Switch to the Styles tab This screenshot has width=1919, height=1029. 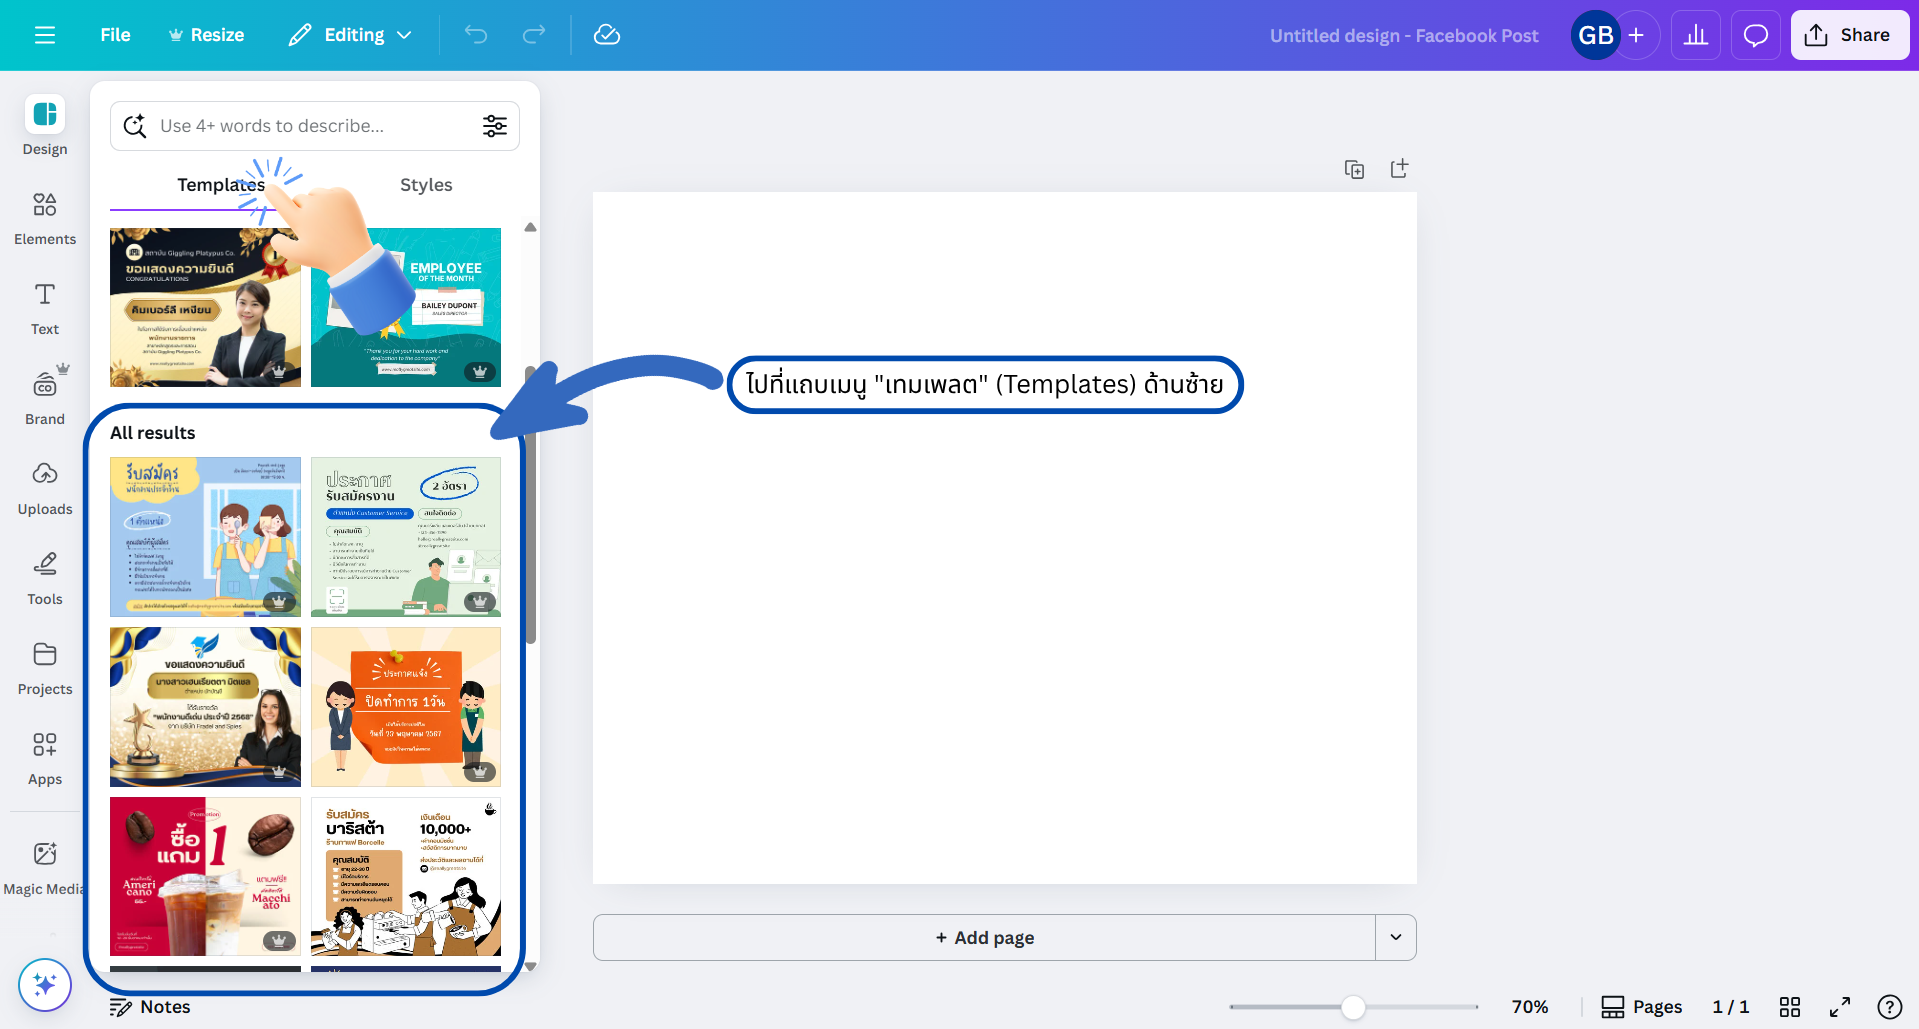[426, 185]
